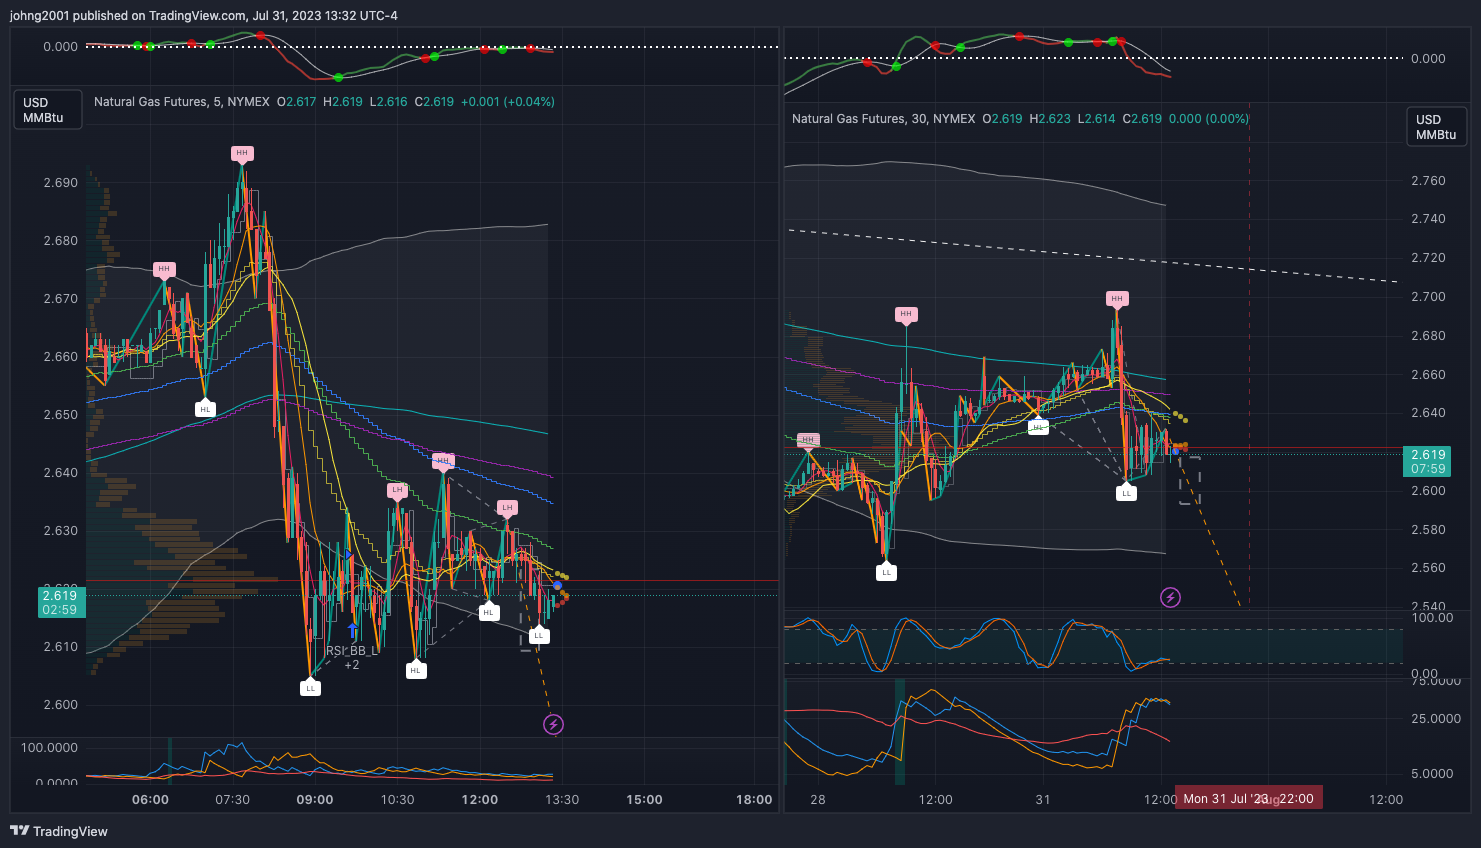Click the Mon 31 Jul '23 22:00 date label
This screenshot has width=1481, height=848.
point(1248,798)
